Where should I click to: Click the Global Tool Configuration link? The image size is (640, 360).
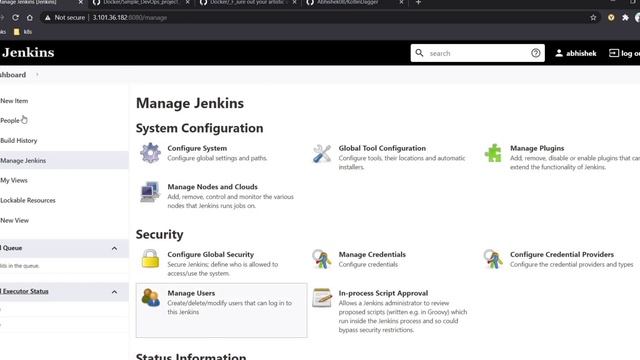(x=382, y=148)
